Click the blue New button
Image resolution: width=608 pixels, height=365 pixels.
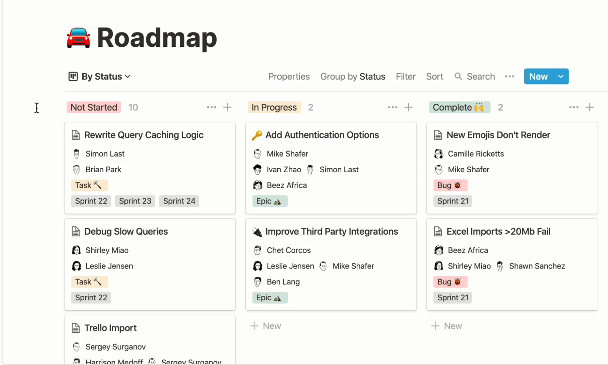pos(538,76)
